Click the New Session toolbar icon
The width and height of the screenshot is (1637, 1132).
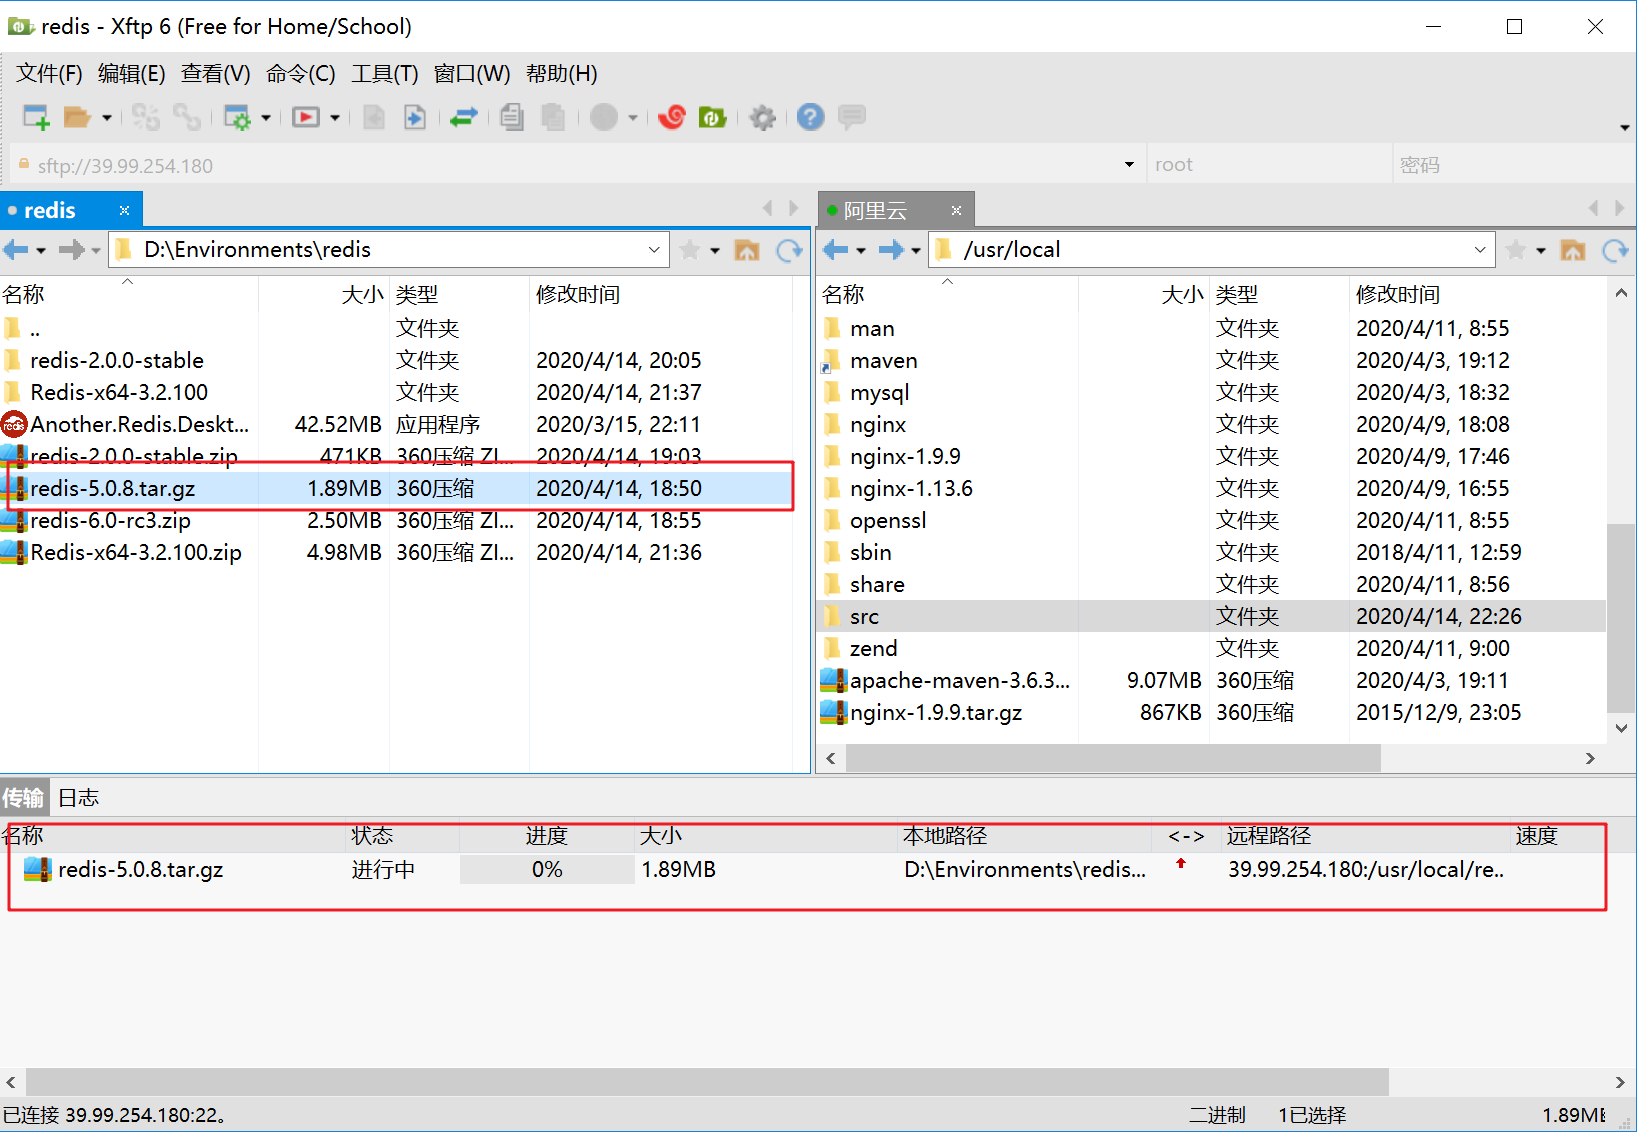36,117
